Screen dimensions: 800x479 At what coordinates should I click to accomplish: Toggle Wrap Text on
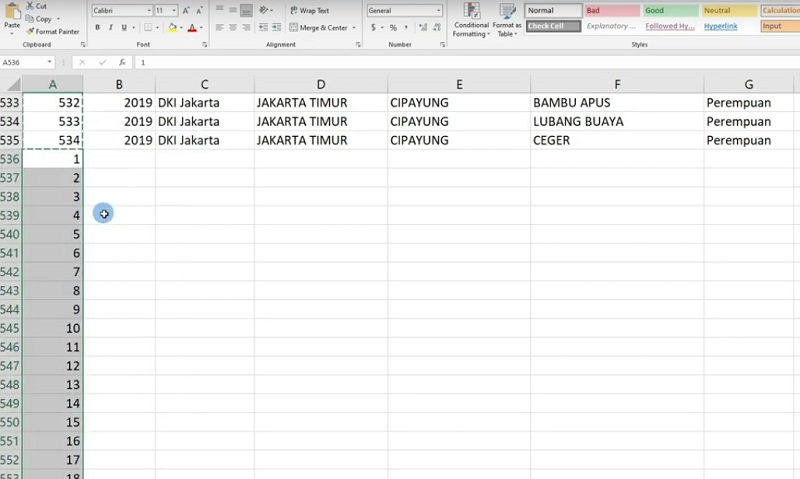(x=309, y=11)
